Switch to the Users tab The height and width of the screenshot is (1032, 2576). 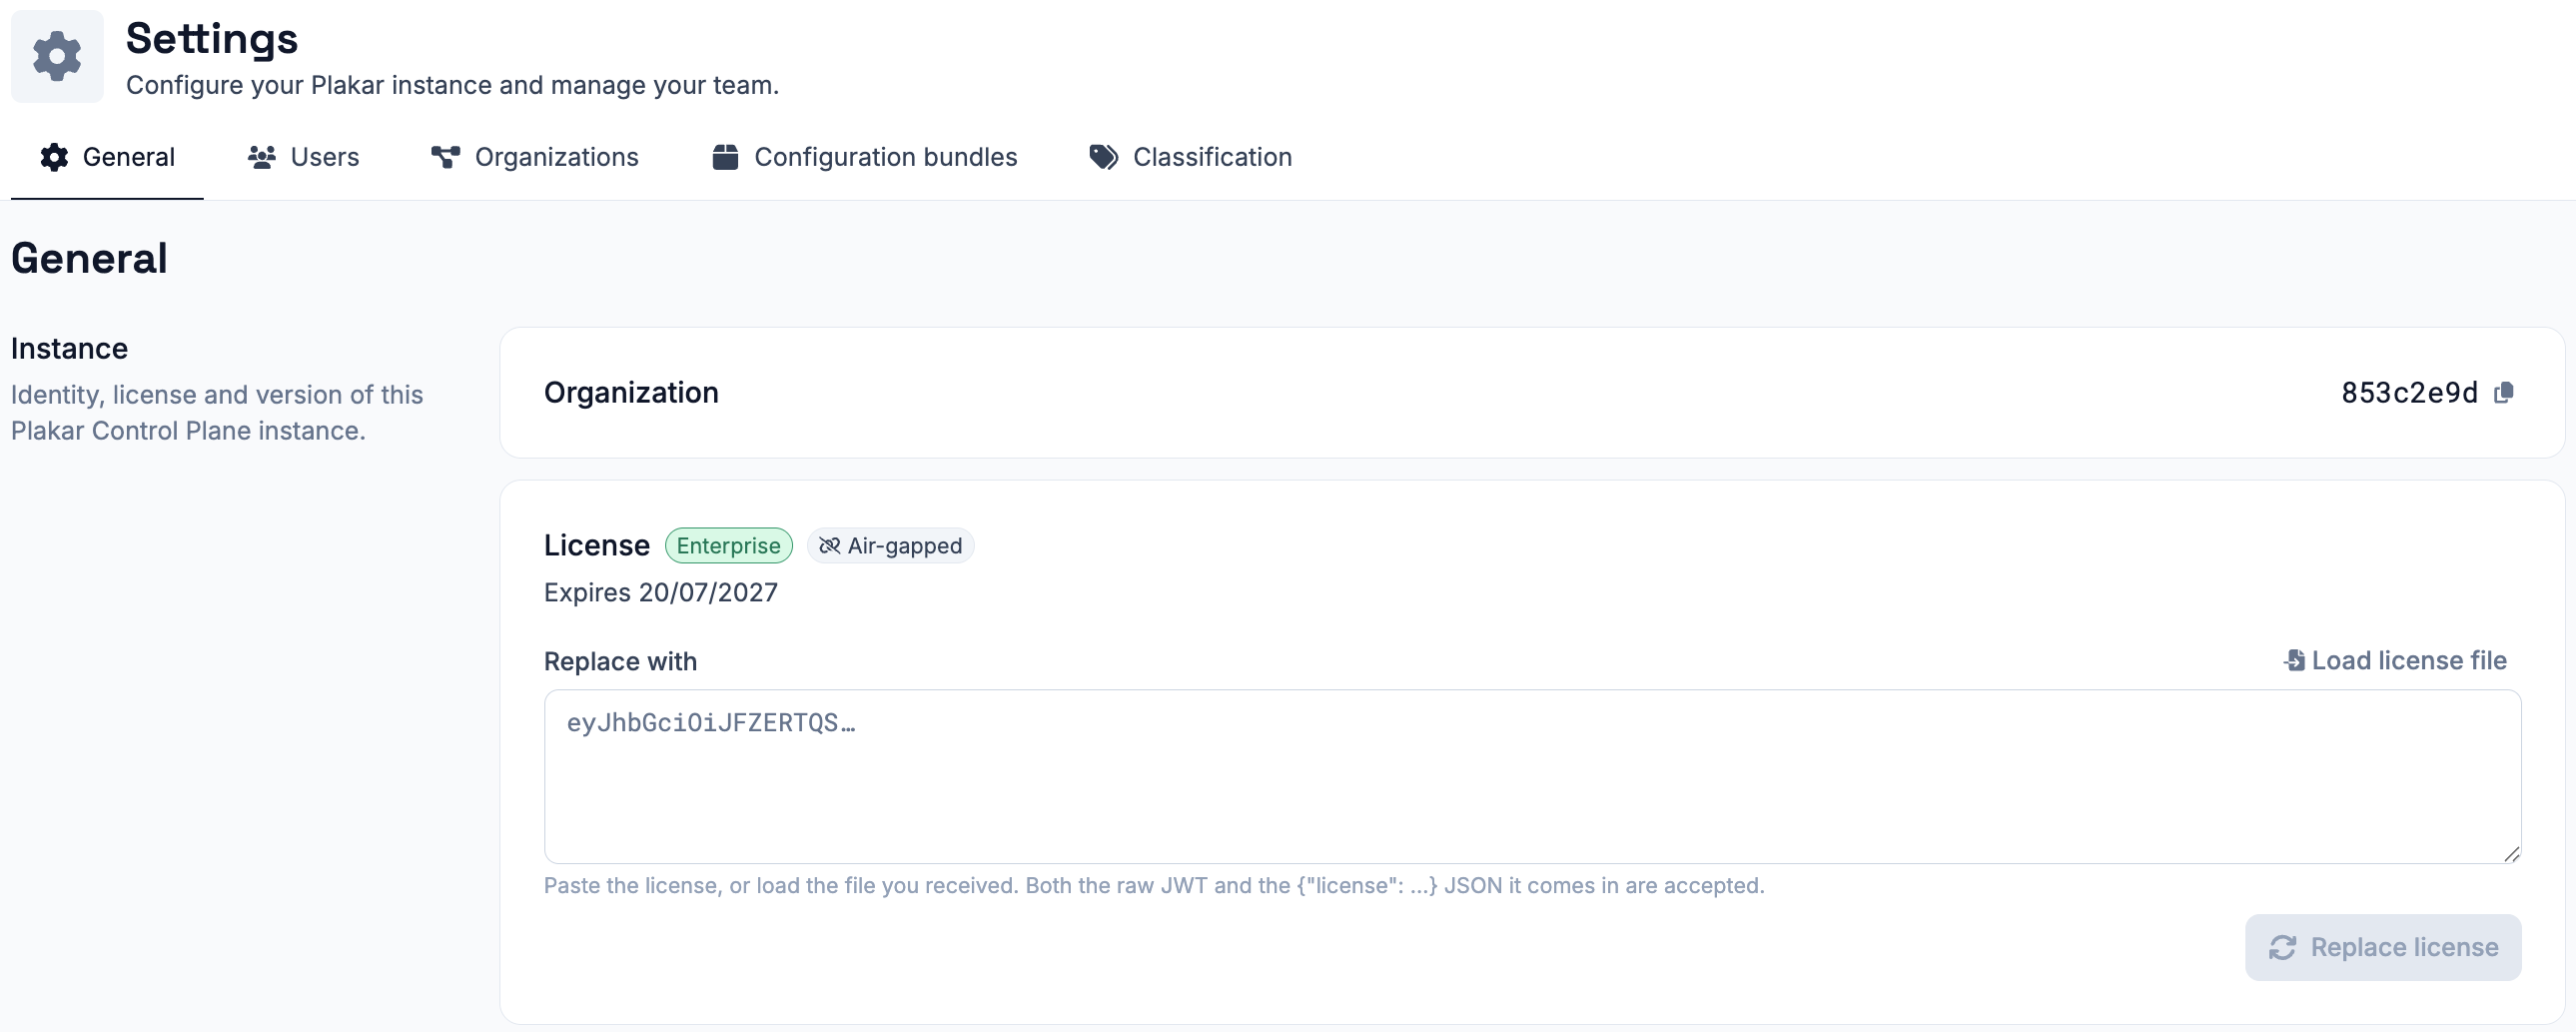tap(303, 157)
